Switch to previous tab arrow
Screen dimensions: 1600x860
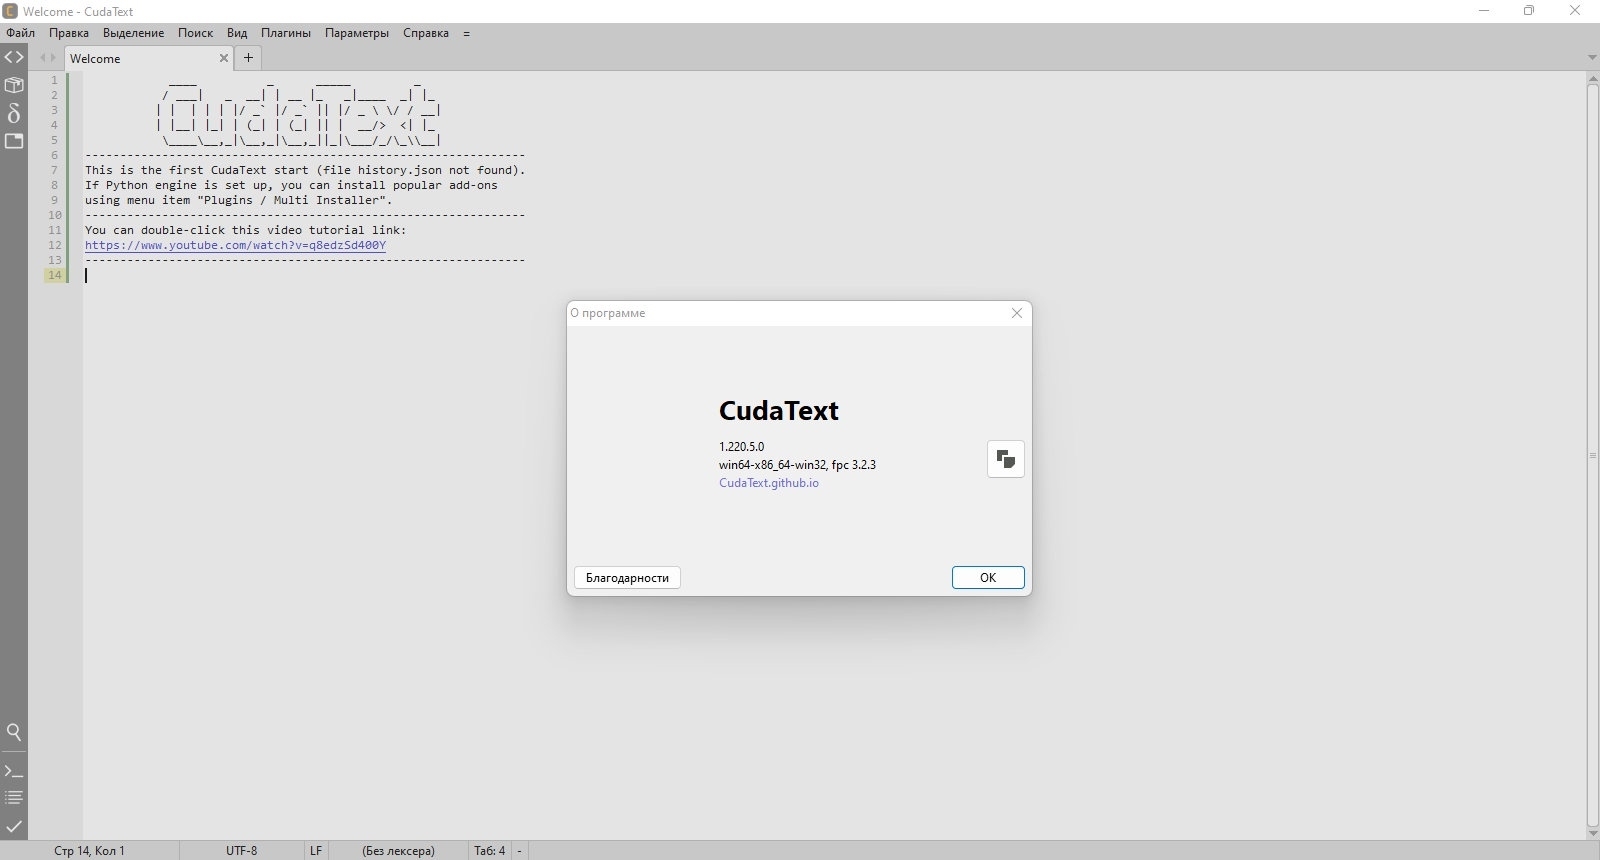click(42, 58)
